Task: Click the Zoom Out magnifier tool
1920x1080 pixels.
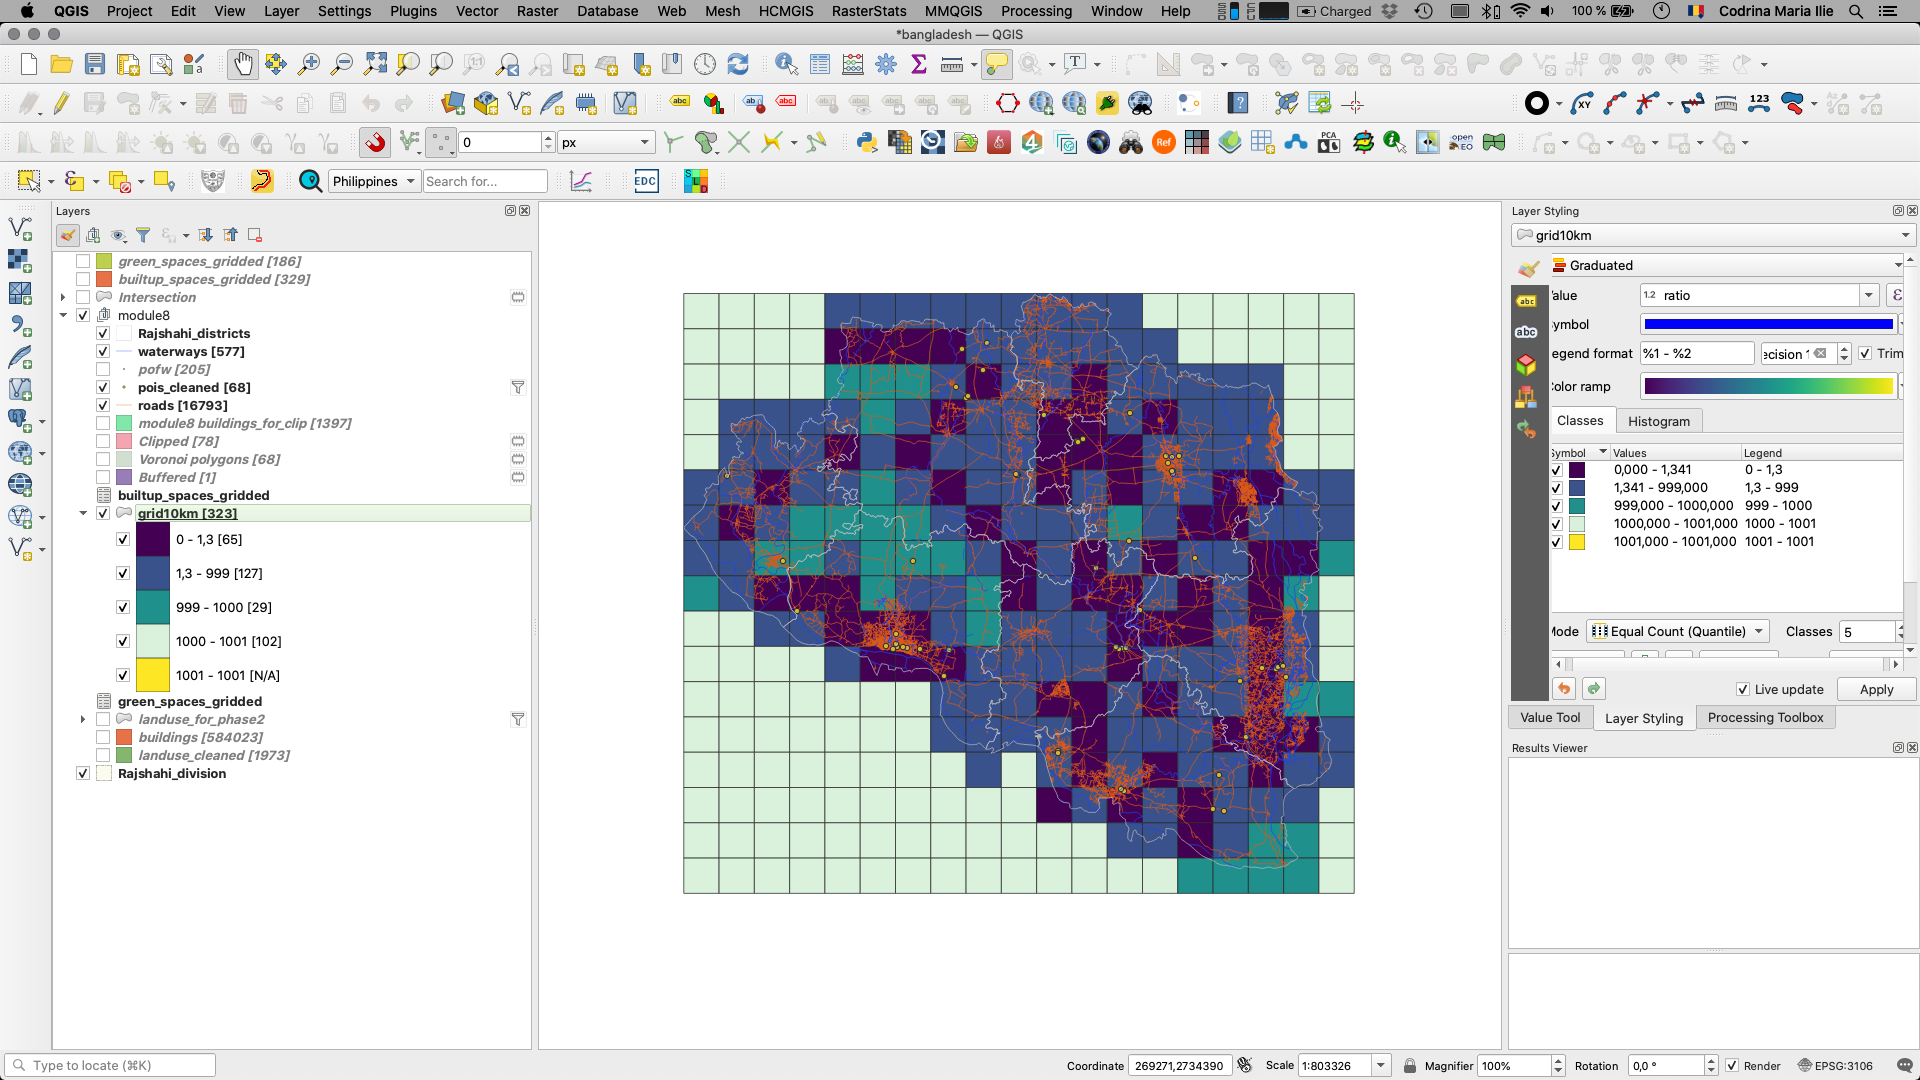Action: coord(342,65)
